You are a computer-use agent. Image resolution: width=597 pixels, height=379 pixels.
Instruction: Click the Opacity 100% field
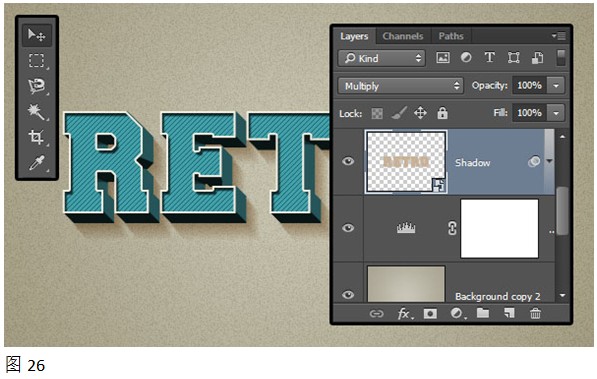tap(529, 86)
